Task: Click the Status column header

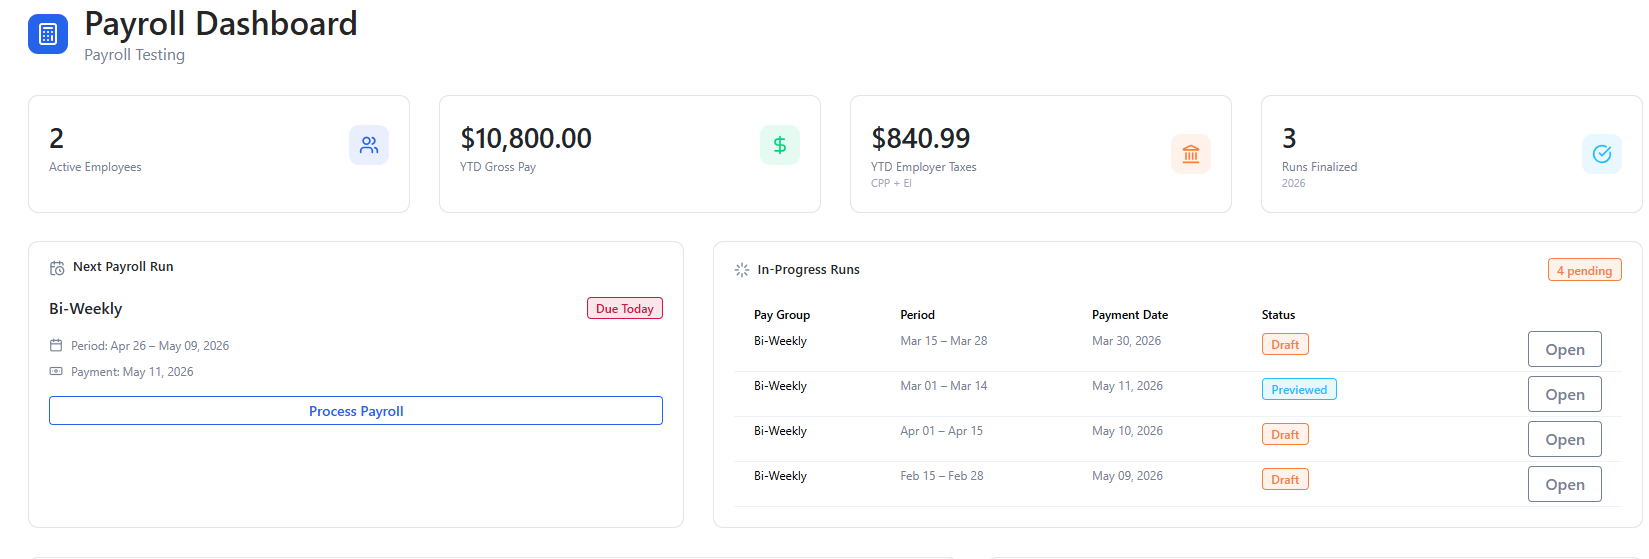Action: pyautogui.click(x=1278, y=315)
